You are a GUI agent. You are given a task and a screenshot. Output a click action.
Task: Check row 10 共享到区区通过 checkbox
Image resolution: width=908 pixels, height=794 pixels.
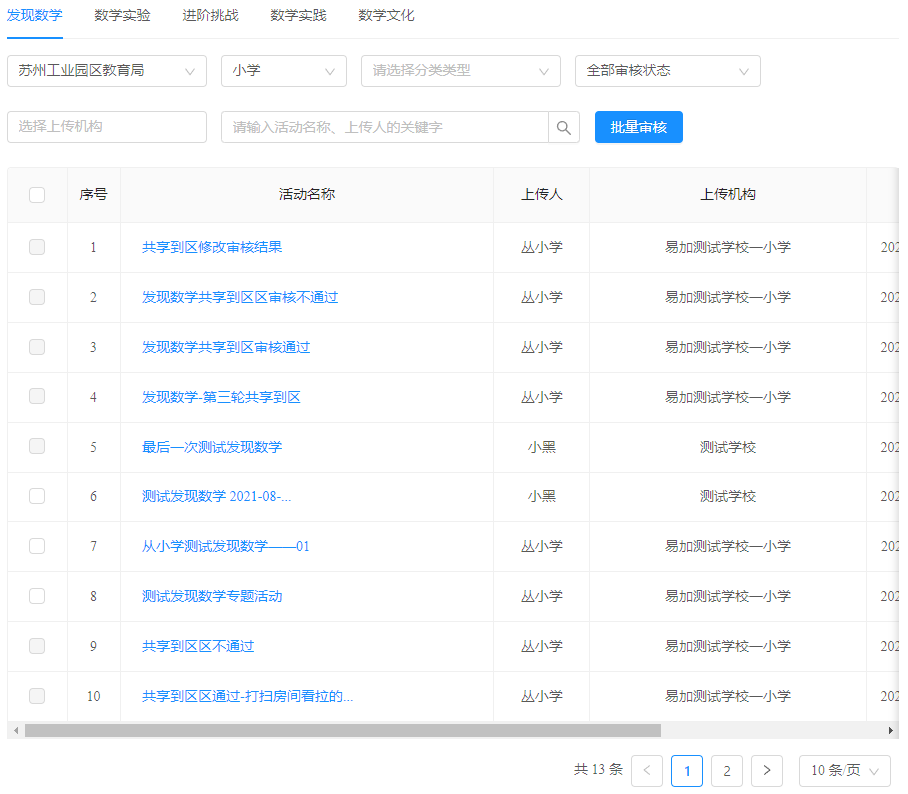click(x=37, y=695)
